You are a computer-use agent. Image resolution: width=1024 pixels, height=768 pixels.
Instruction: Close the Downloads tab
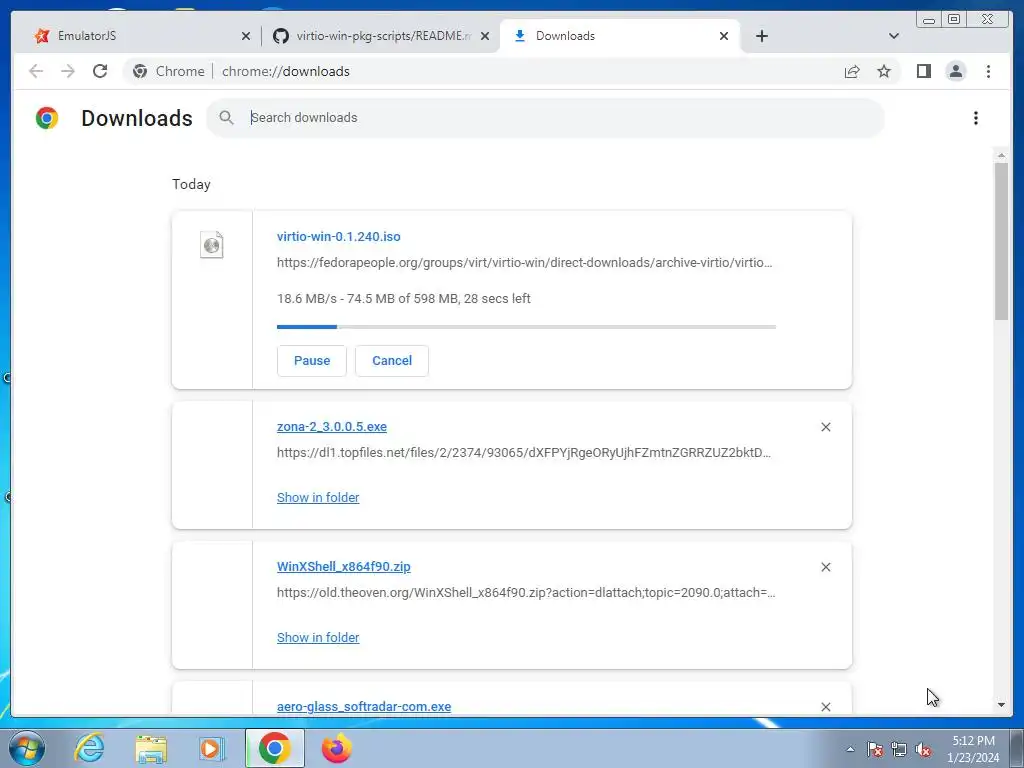(724, 36)
